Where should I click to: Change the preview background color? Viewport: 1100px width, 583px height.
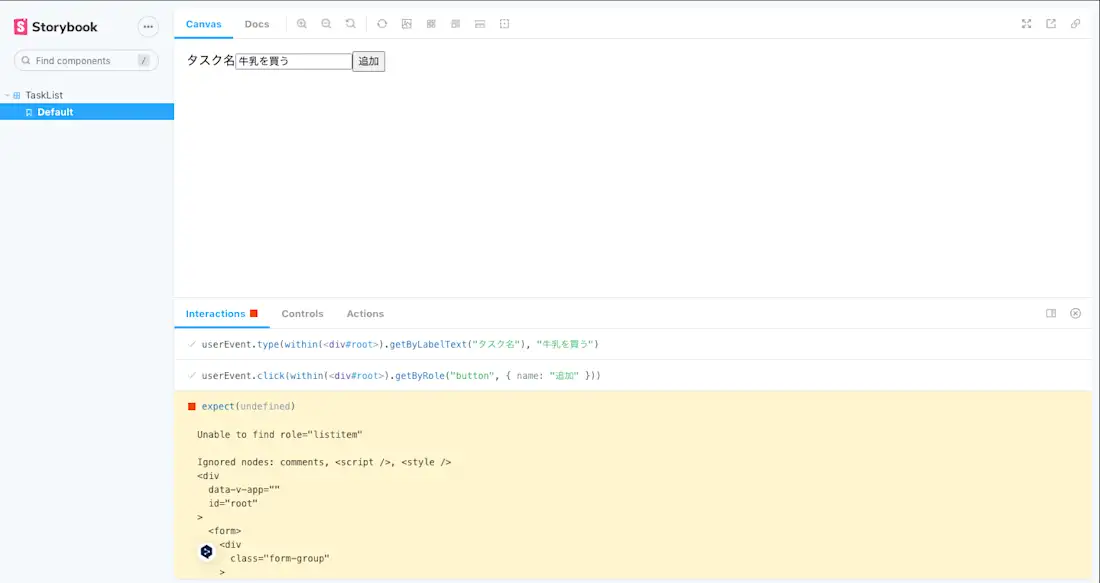406,24
